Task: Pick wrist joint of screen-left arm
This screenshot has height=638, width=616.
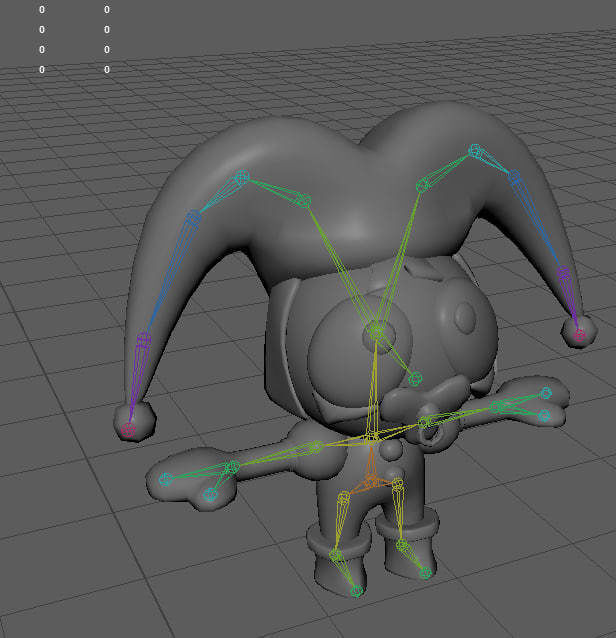Action: (232, 468)
